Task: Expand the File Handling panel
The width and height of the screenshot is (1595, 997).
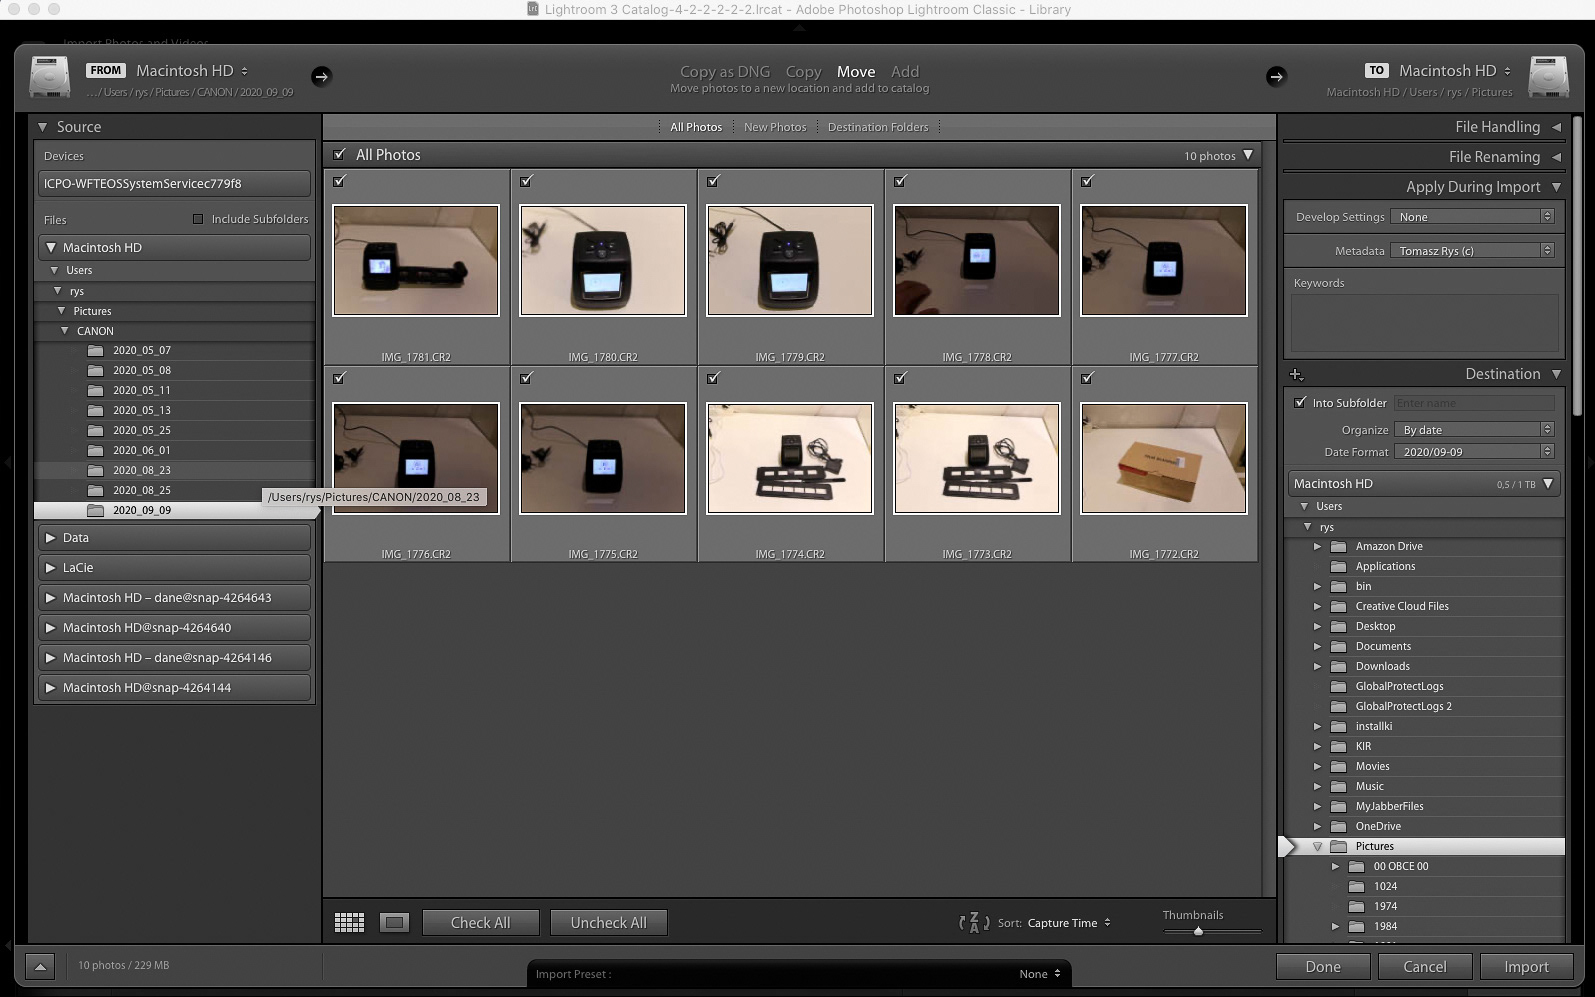Action: click(1556, 127)
